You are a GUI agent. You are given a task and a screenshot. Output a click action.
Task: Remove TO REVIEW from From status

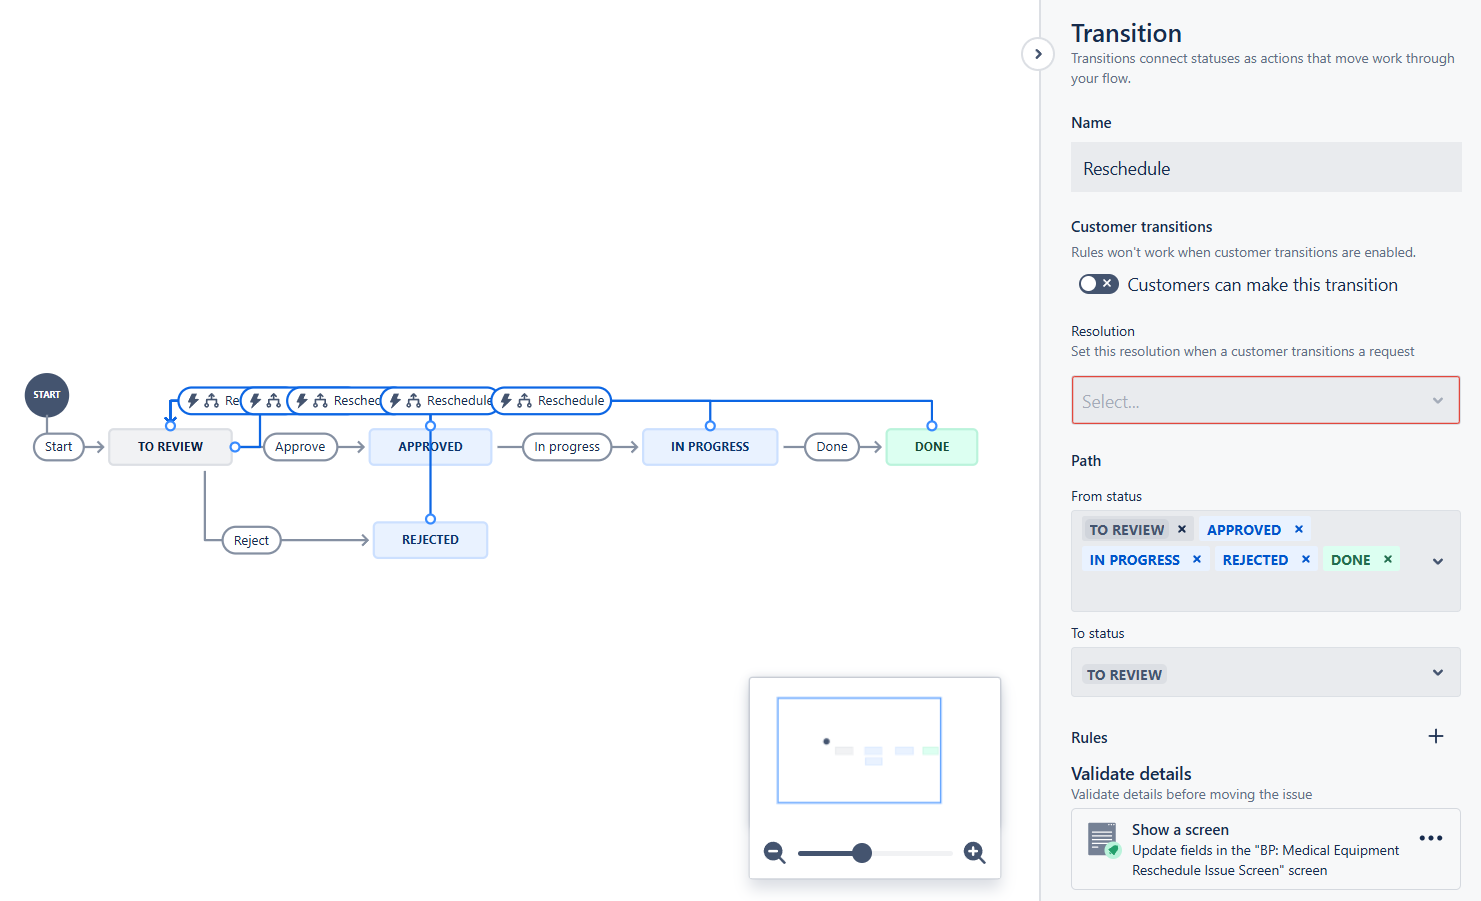point(1182,530)
